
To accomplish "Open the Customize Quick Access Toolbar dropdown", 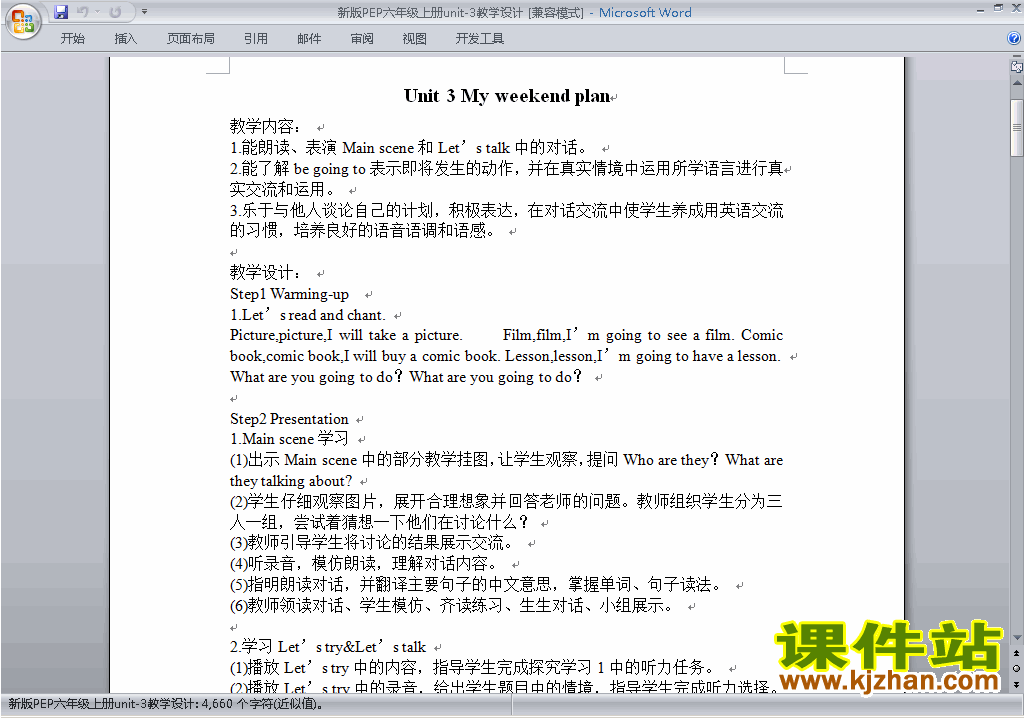I will [144, 12].
